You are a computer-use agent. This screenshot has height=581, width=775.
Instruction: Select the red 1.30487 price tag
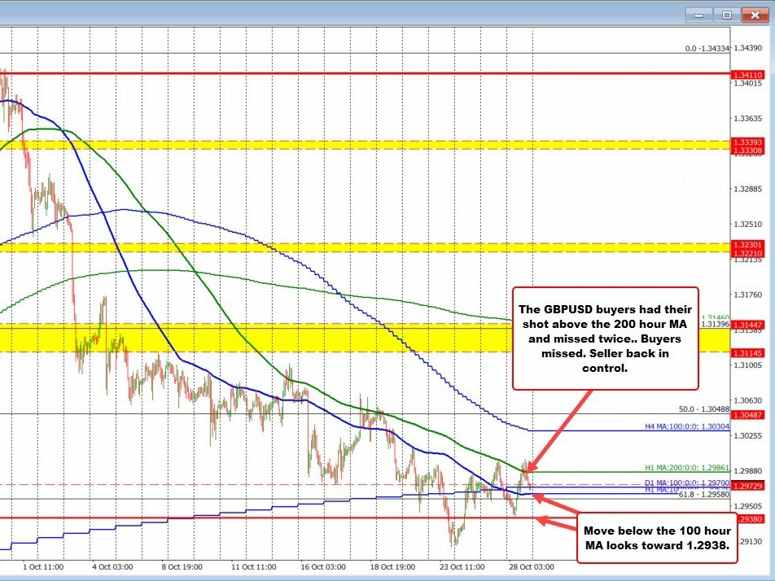coord(748,415)
